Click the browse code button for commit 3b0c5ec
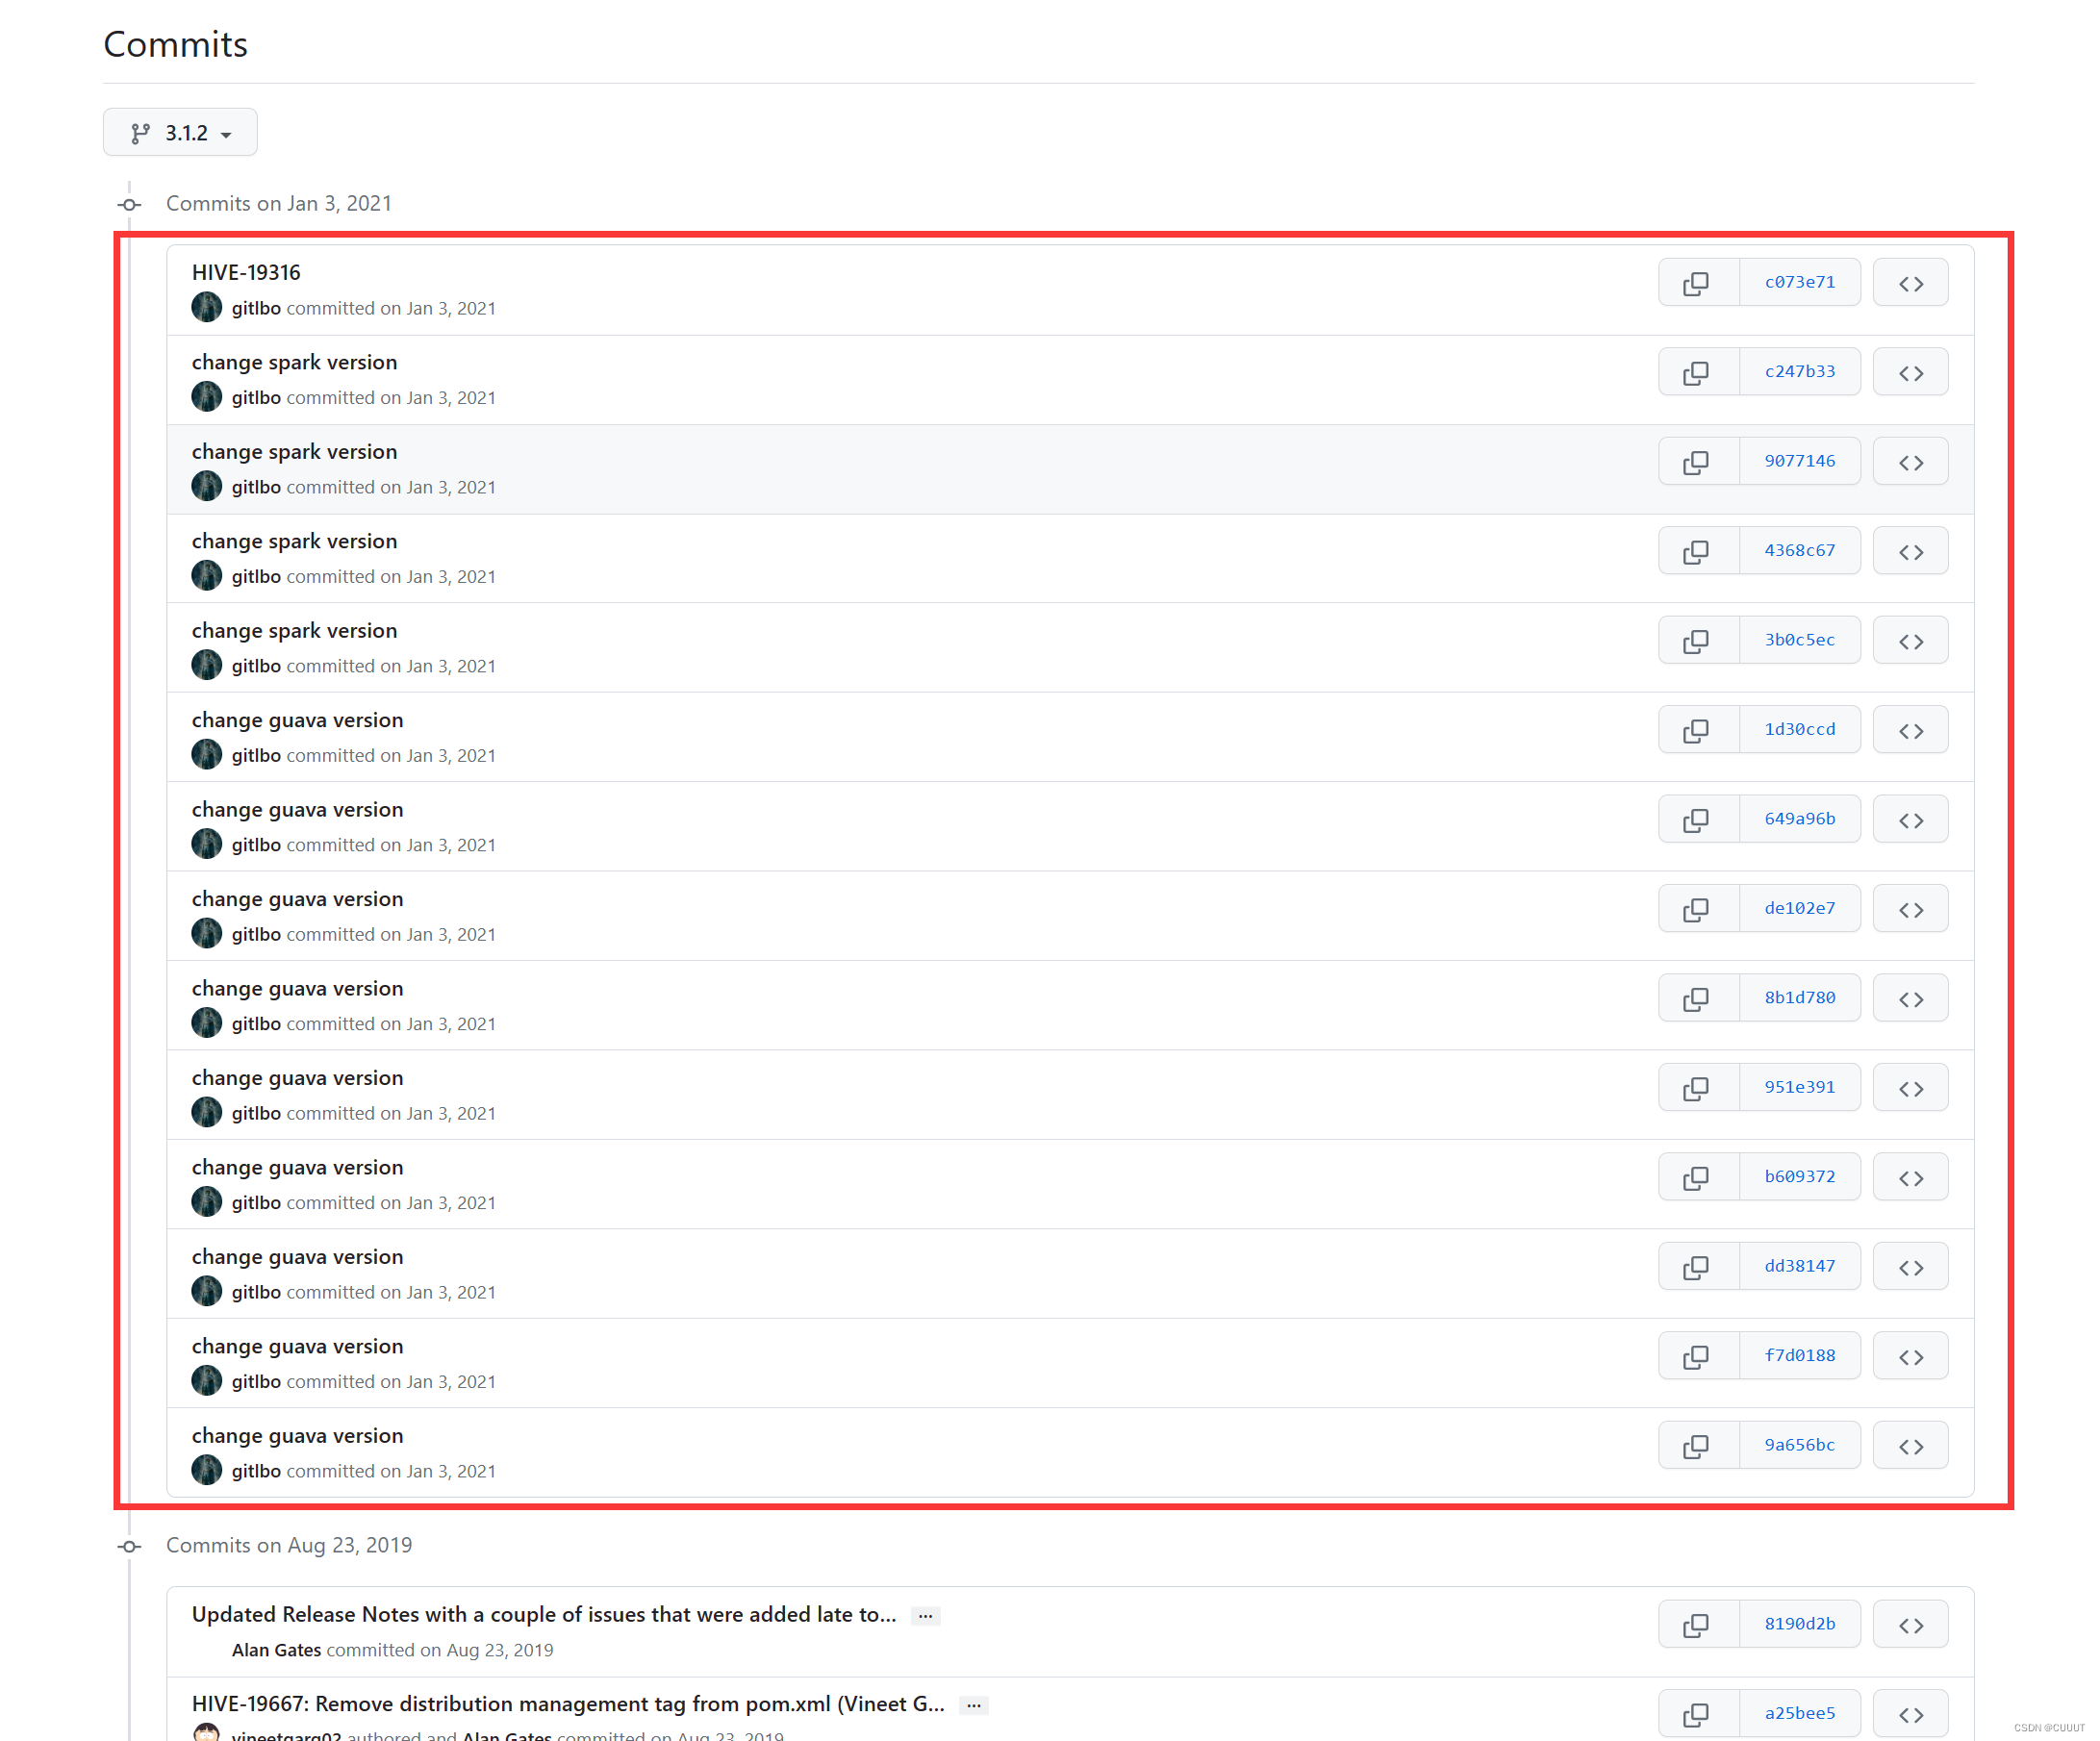 coord(1911,641)
